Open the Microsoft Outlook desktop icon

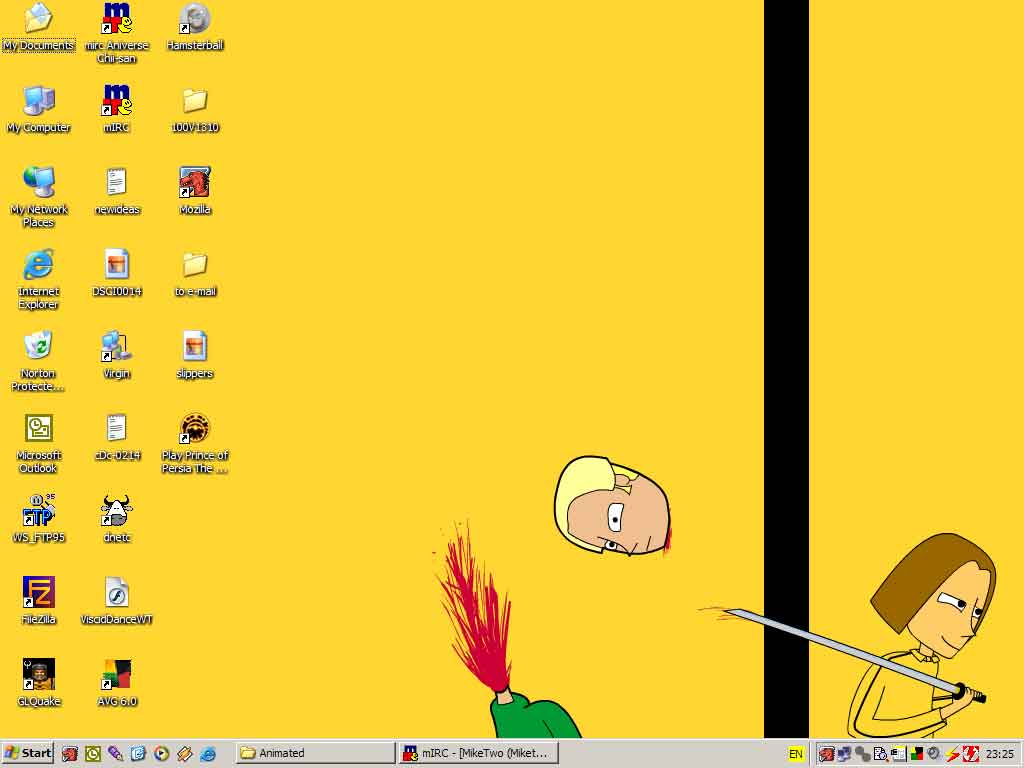click(x=39, y=429)
